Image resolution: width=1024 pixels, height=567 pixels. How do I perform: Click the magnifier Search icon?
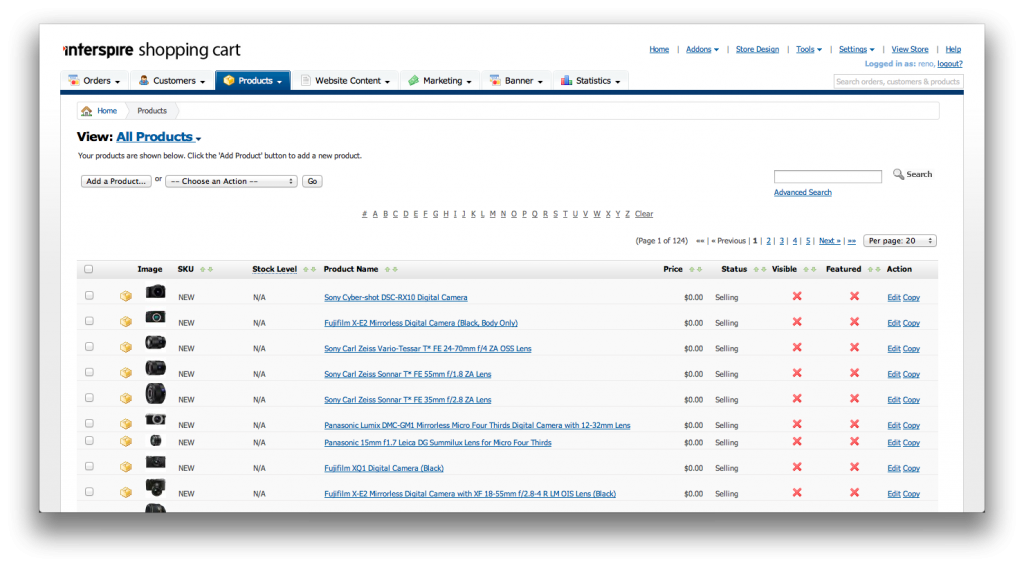coord(898,174)
